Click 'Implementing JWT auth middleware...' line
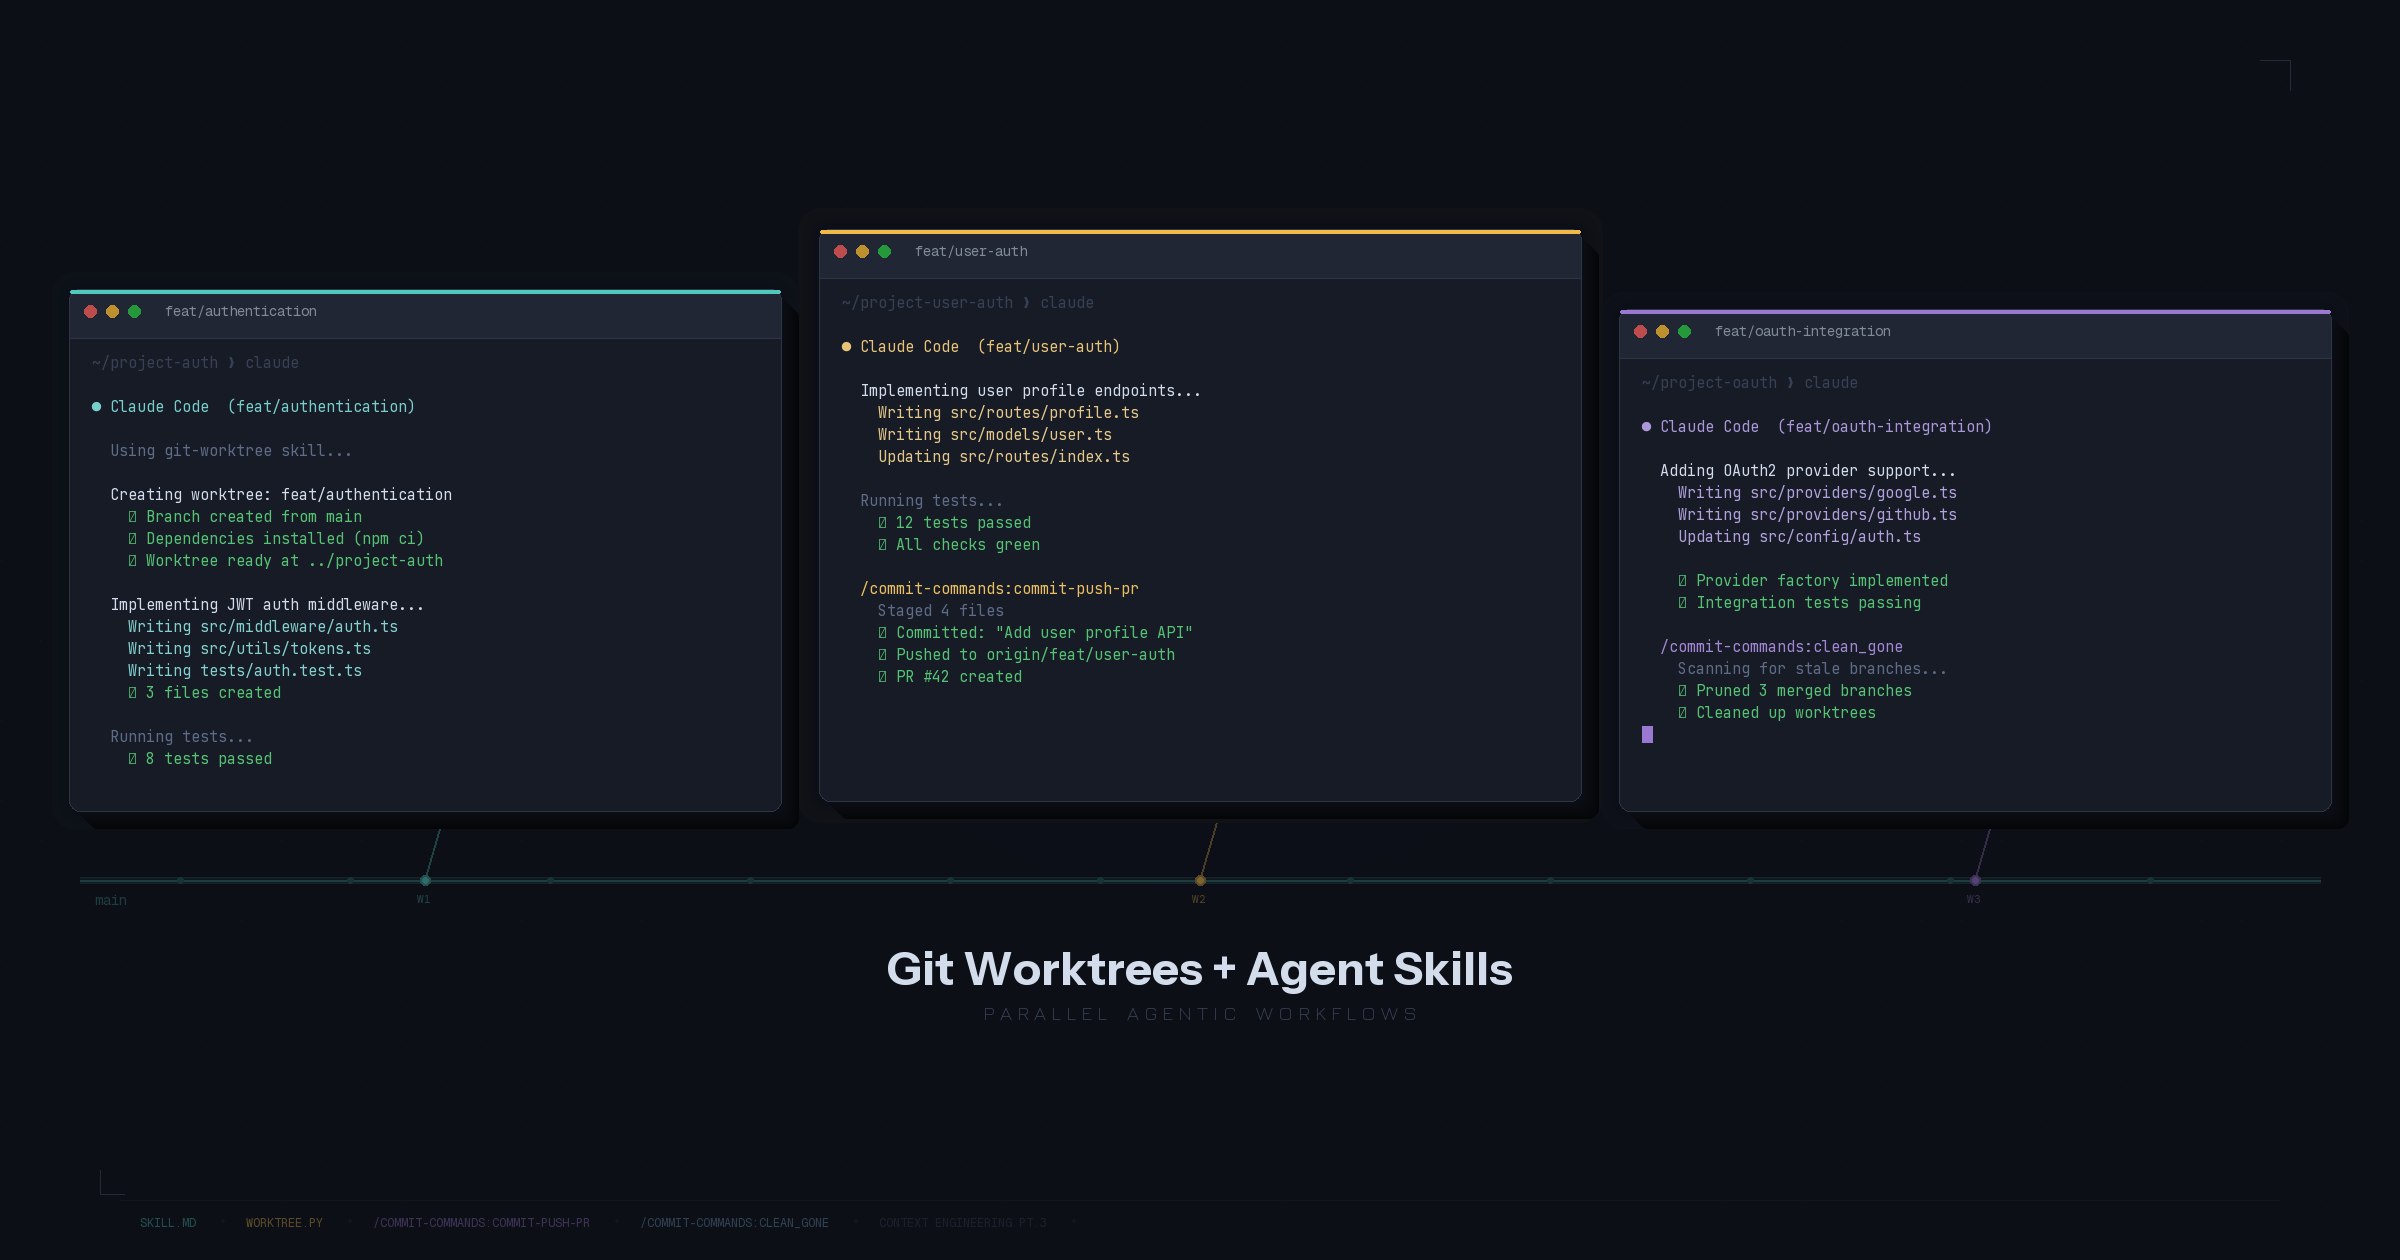 (267, 605)
